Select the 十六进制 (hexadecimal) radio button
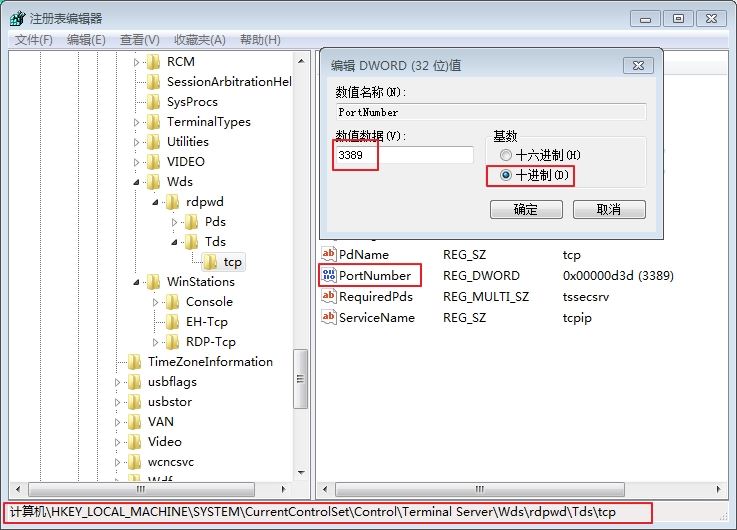737x530 pixels. [x=505, y=155]
